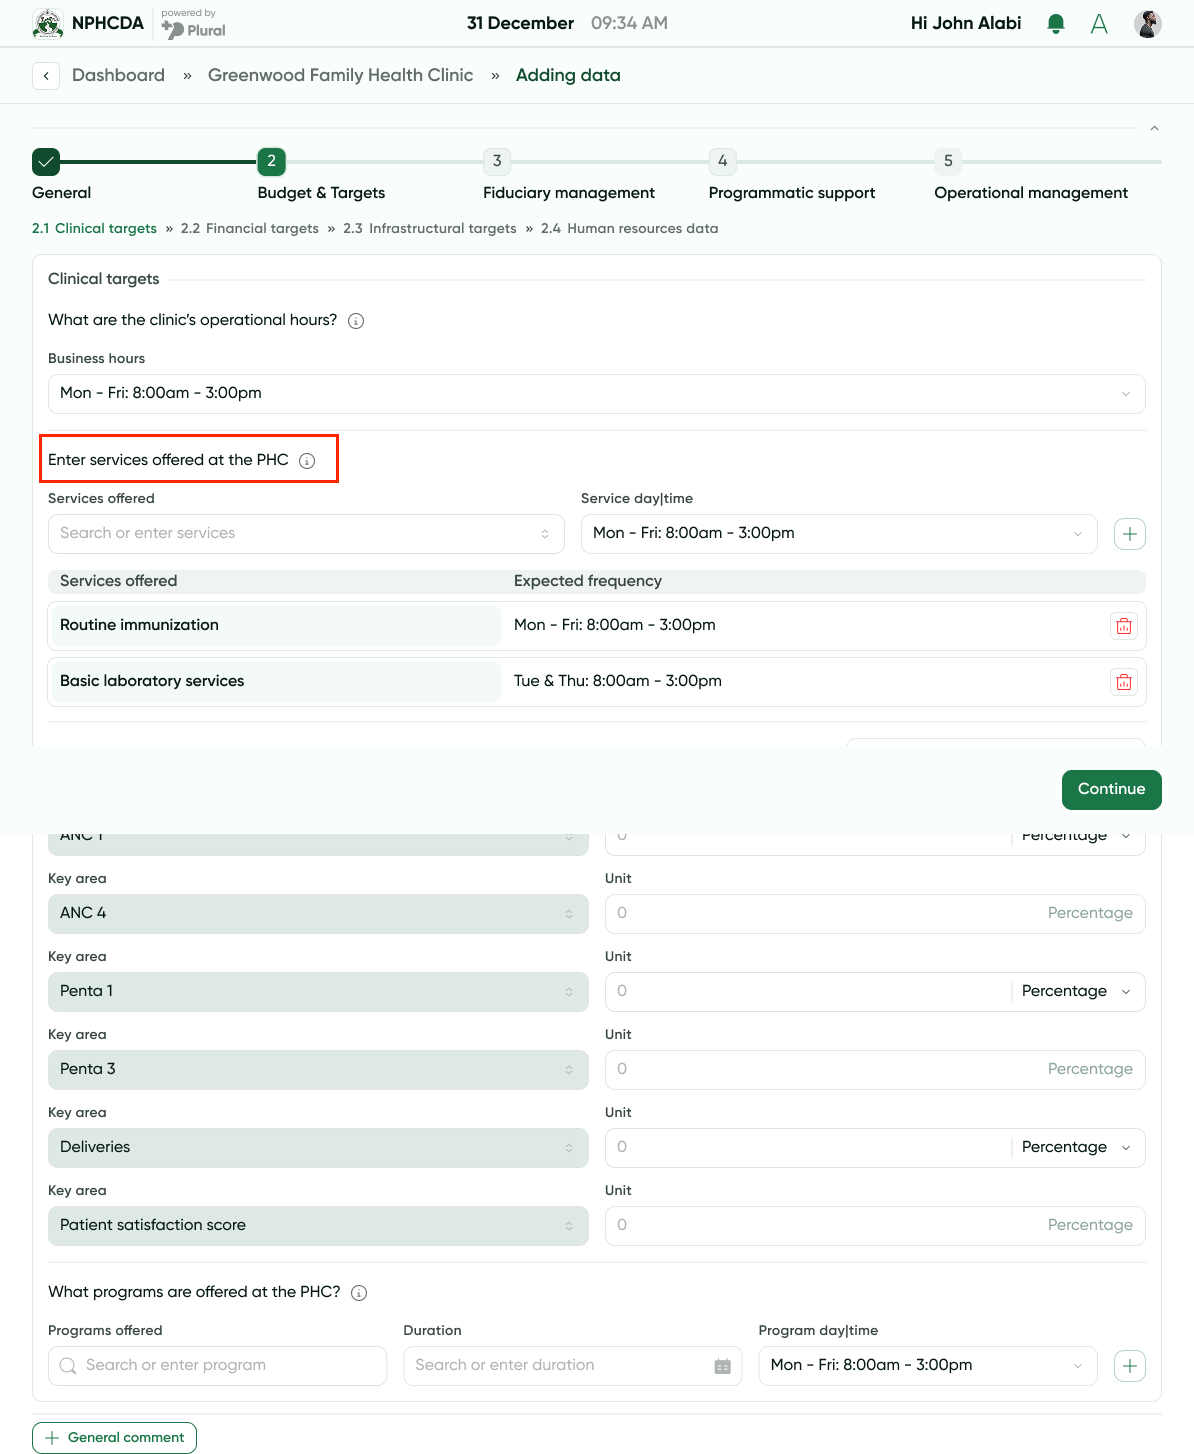1194x1454 pixels.
Task: View info tooltip beside clinic operational hours question
Action: (355, 320)
